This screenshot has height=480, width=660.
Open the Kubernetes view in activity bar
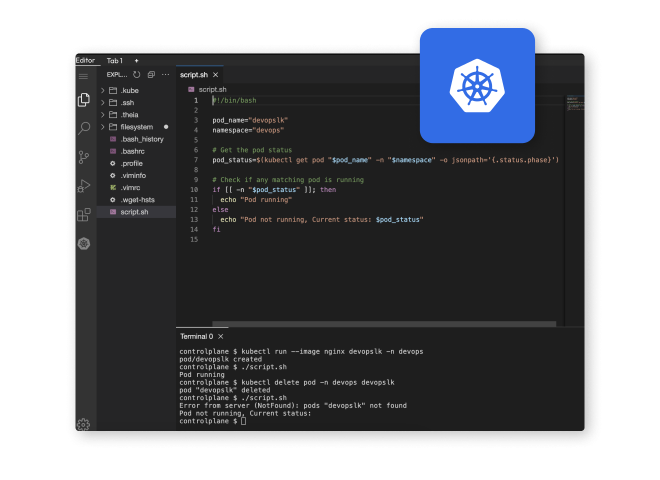[x=84, y=243]
